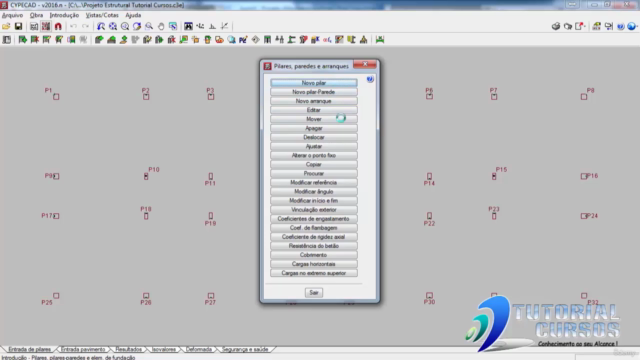Screen dimensions: 640x360
Task: Click Modificar referência button
Action: tap(313, 182)
